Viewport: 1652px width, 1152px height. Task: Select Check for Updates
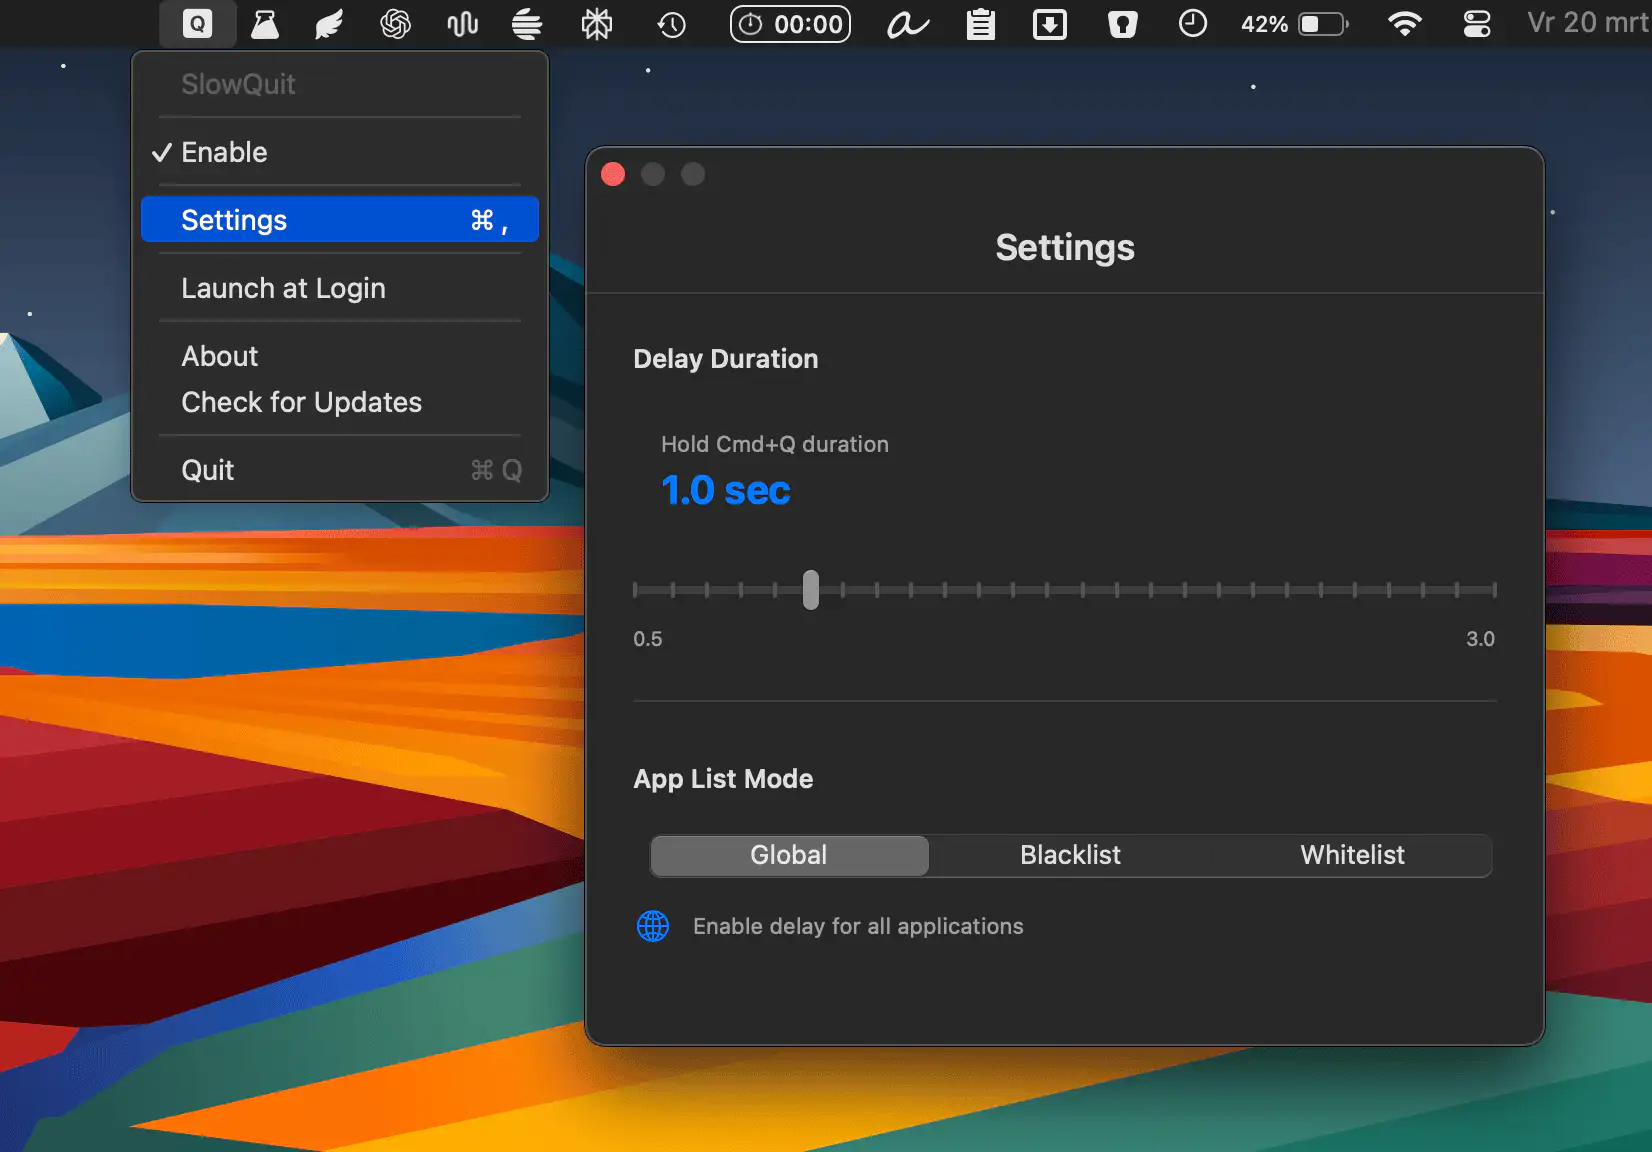click(x=301, y=402)
